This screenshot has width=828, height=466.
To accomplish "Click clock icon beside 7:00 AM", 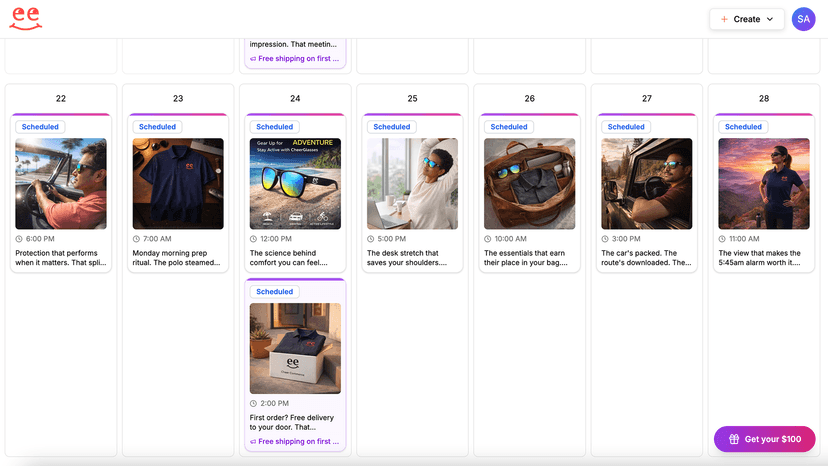I will (x=136, y=239).
